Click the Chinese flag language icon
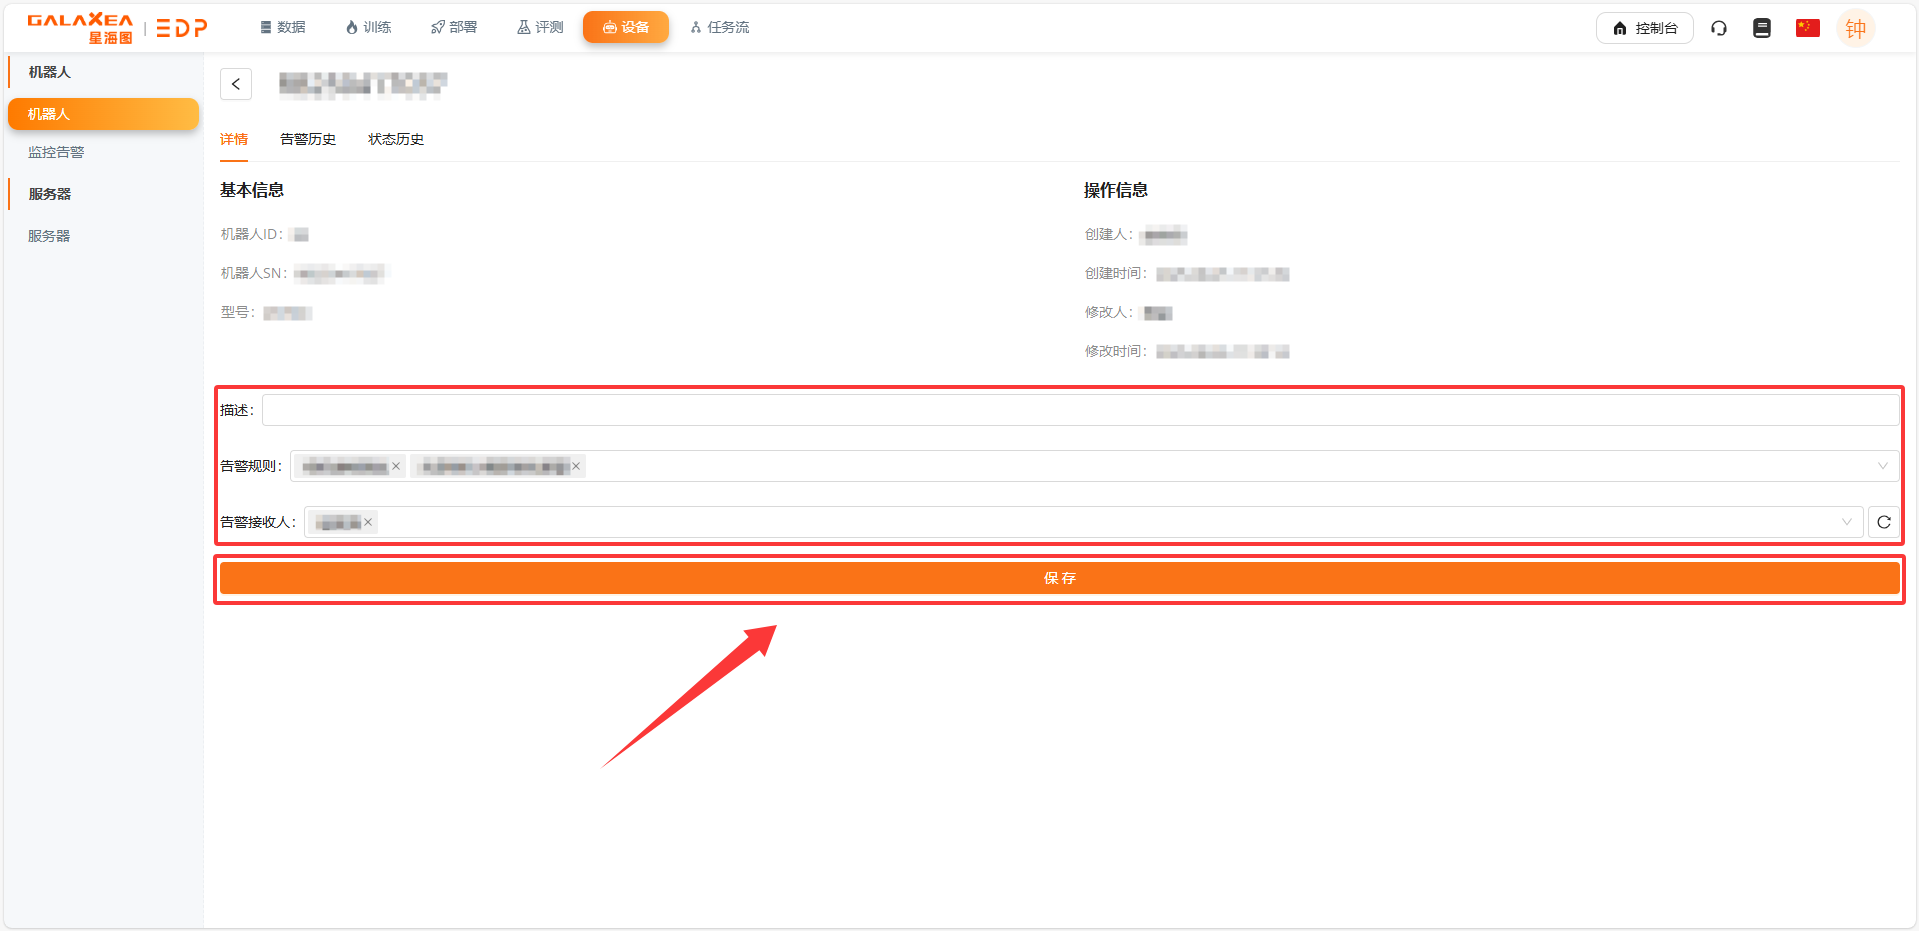This screenshot has height=931, width=1919. pyautogui.click(x=1807, y=28)
